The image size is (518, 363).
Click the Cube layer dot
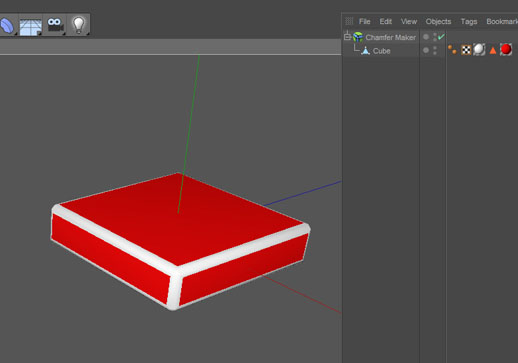pos(426,50)
